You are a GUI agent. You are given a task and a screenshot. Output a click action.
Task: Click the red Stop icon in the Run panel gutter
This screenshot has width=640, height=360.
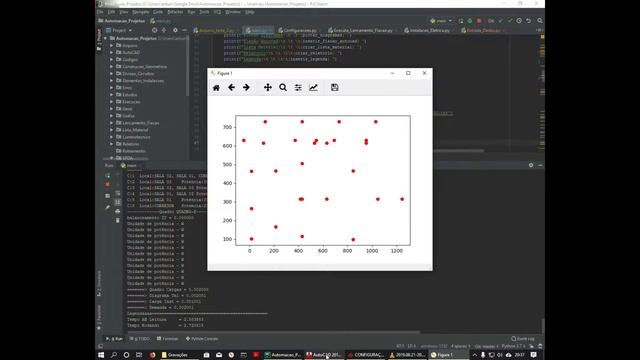pyautogui.click(x=107, y=184)
